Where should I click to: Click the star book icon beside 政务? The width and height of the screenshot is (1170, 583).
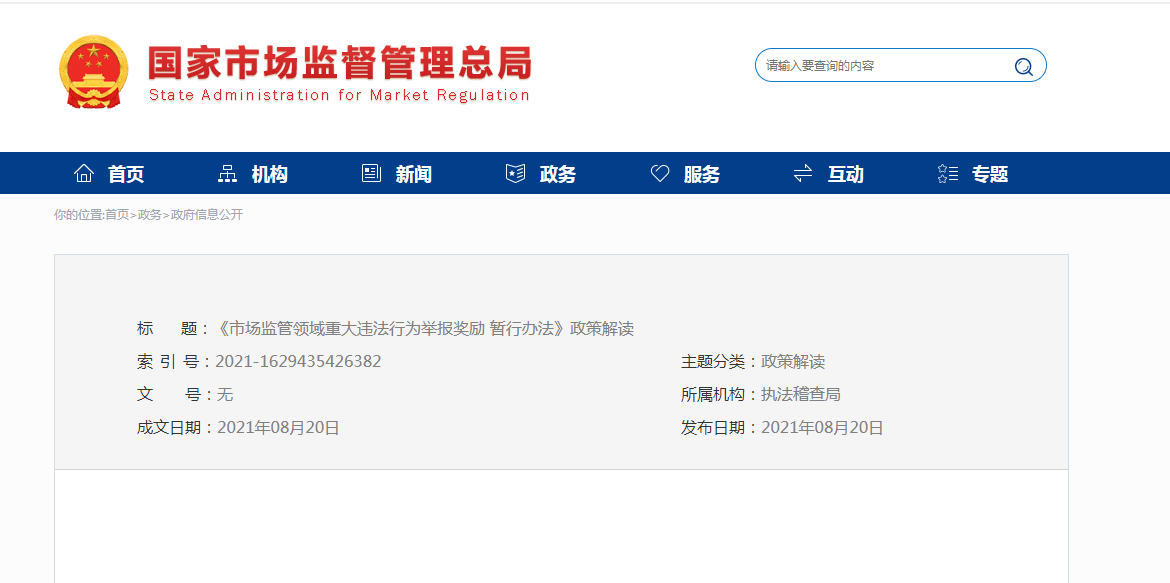pos(516,173)
